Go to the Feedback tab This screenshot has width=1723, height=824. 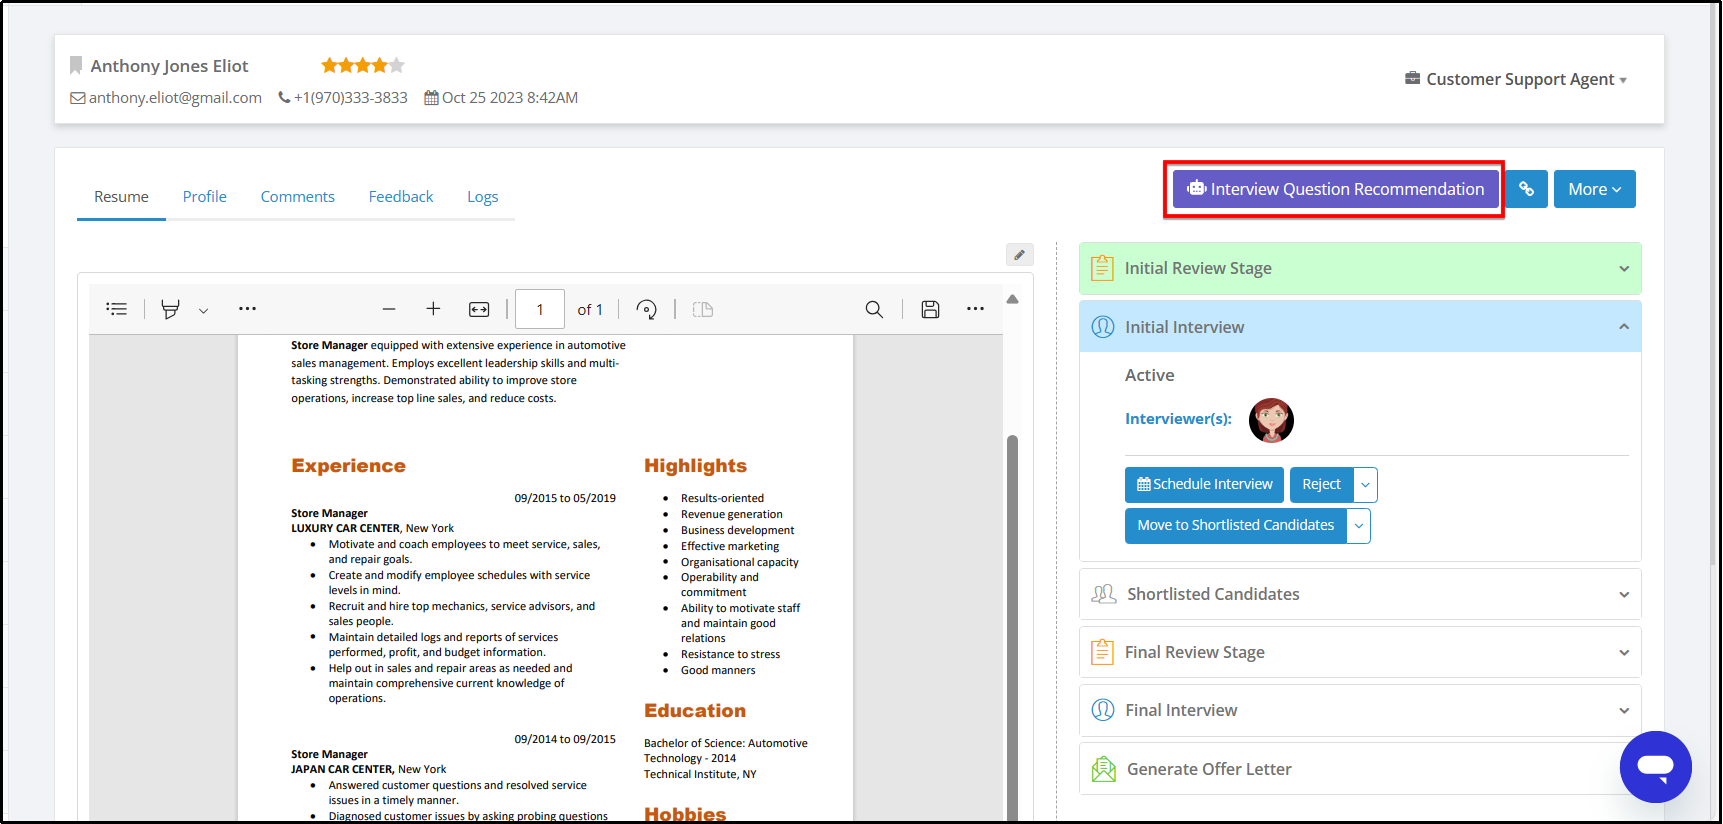click(400, 197)
